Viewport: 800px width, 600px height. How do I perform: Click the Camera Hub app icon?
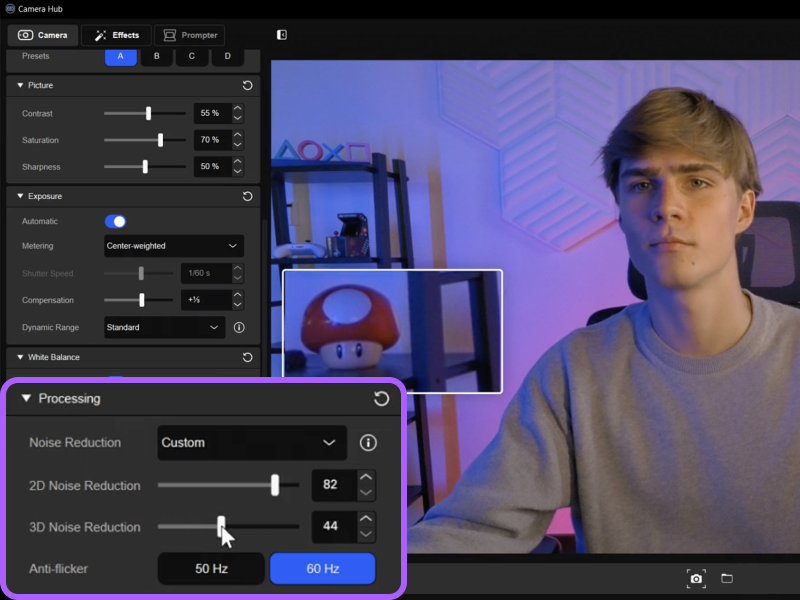10,9
